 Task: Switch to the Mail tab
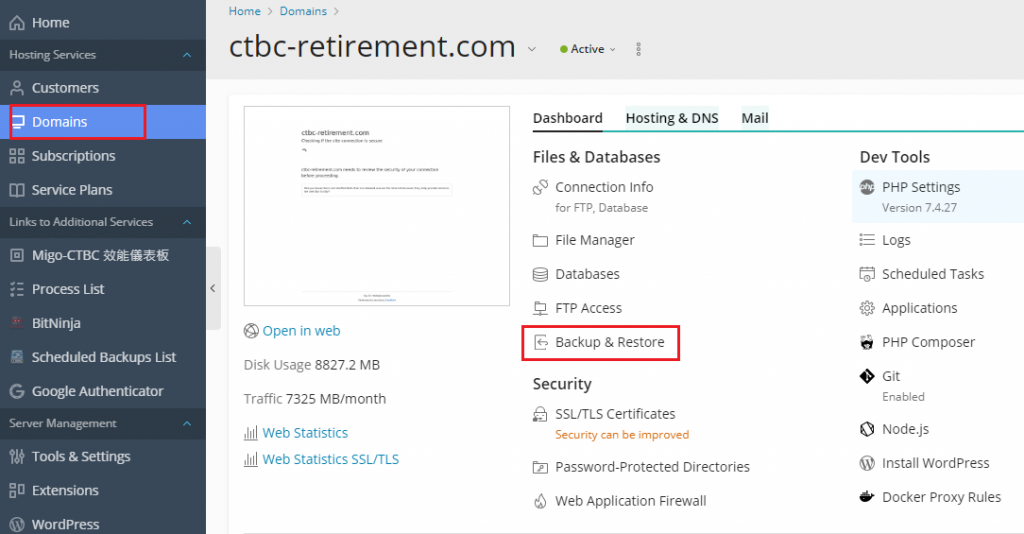click(755, 118)
